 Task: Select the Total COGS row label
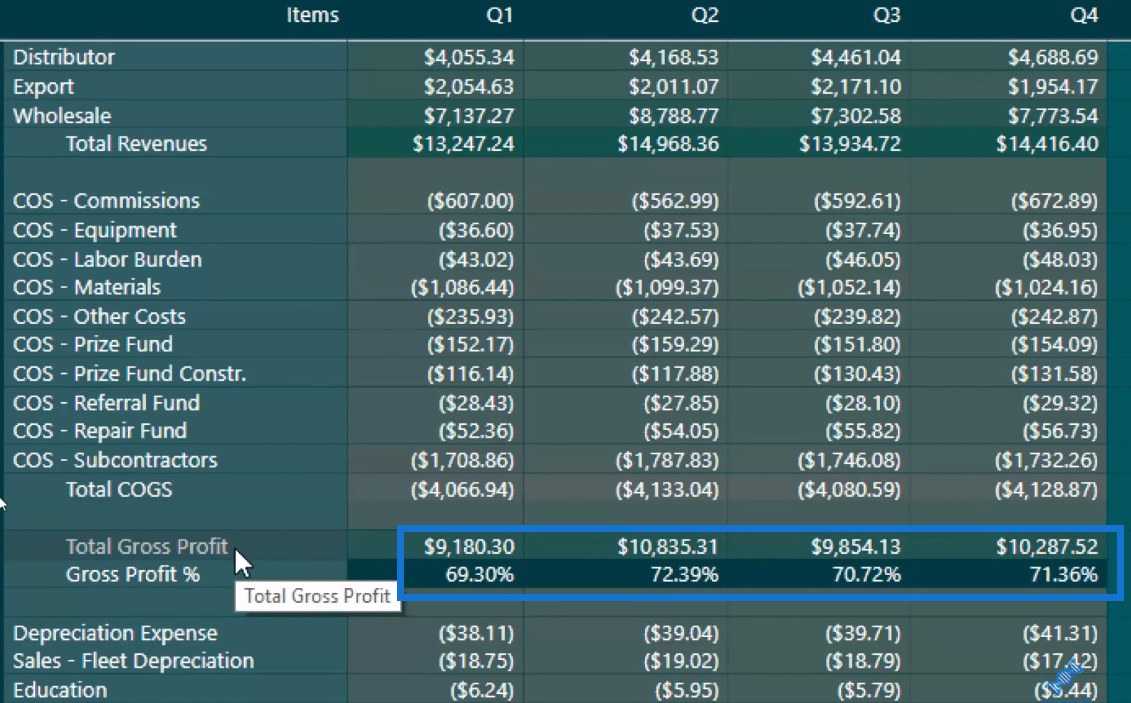click(x=119, y=490)
